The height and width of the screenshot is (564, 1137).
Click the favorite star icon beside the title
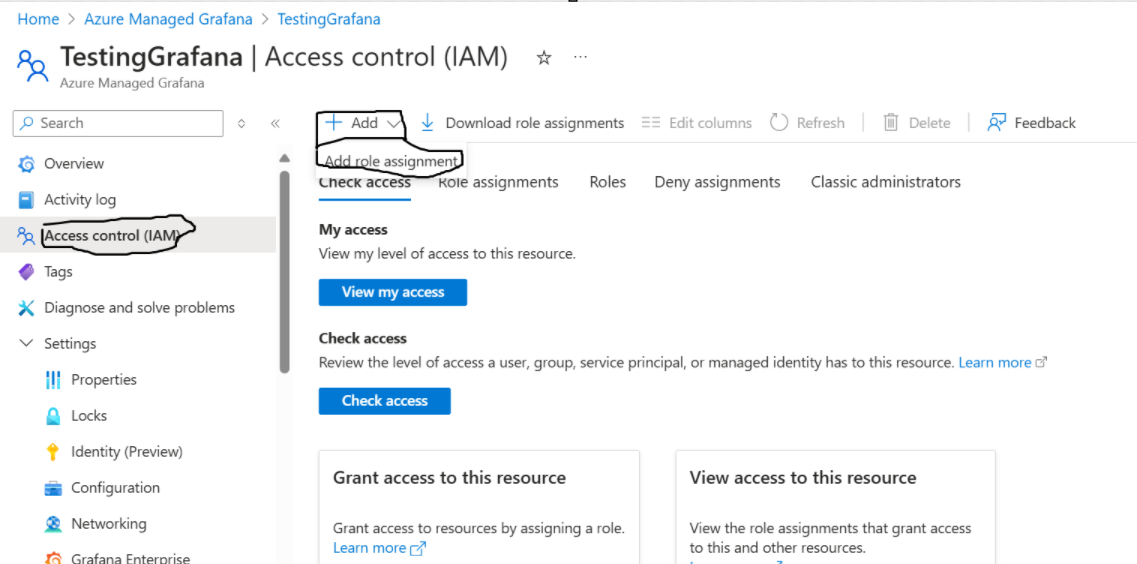tap(544, 58)
